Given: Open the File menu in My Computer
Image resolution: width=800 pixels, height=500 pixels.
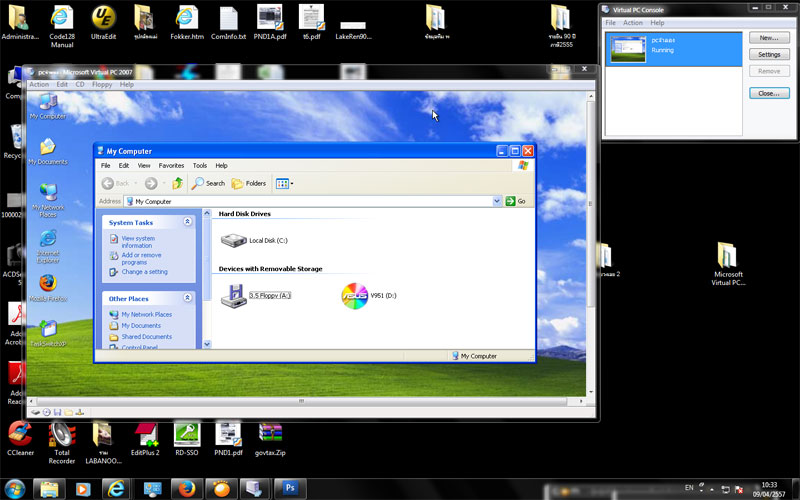Looking at the screenshot, I should 106,165.
